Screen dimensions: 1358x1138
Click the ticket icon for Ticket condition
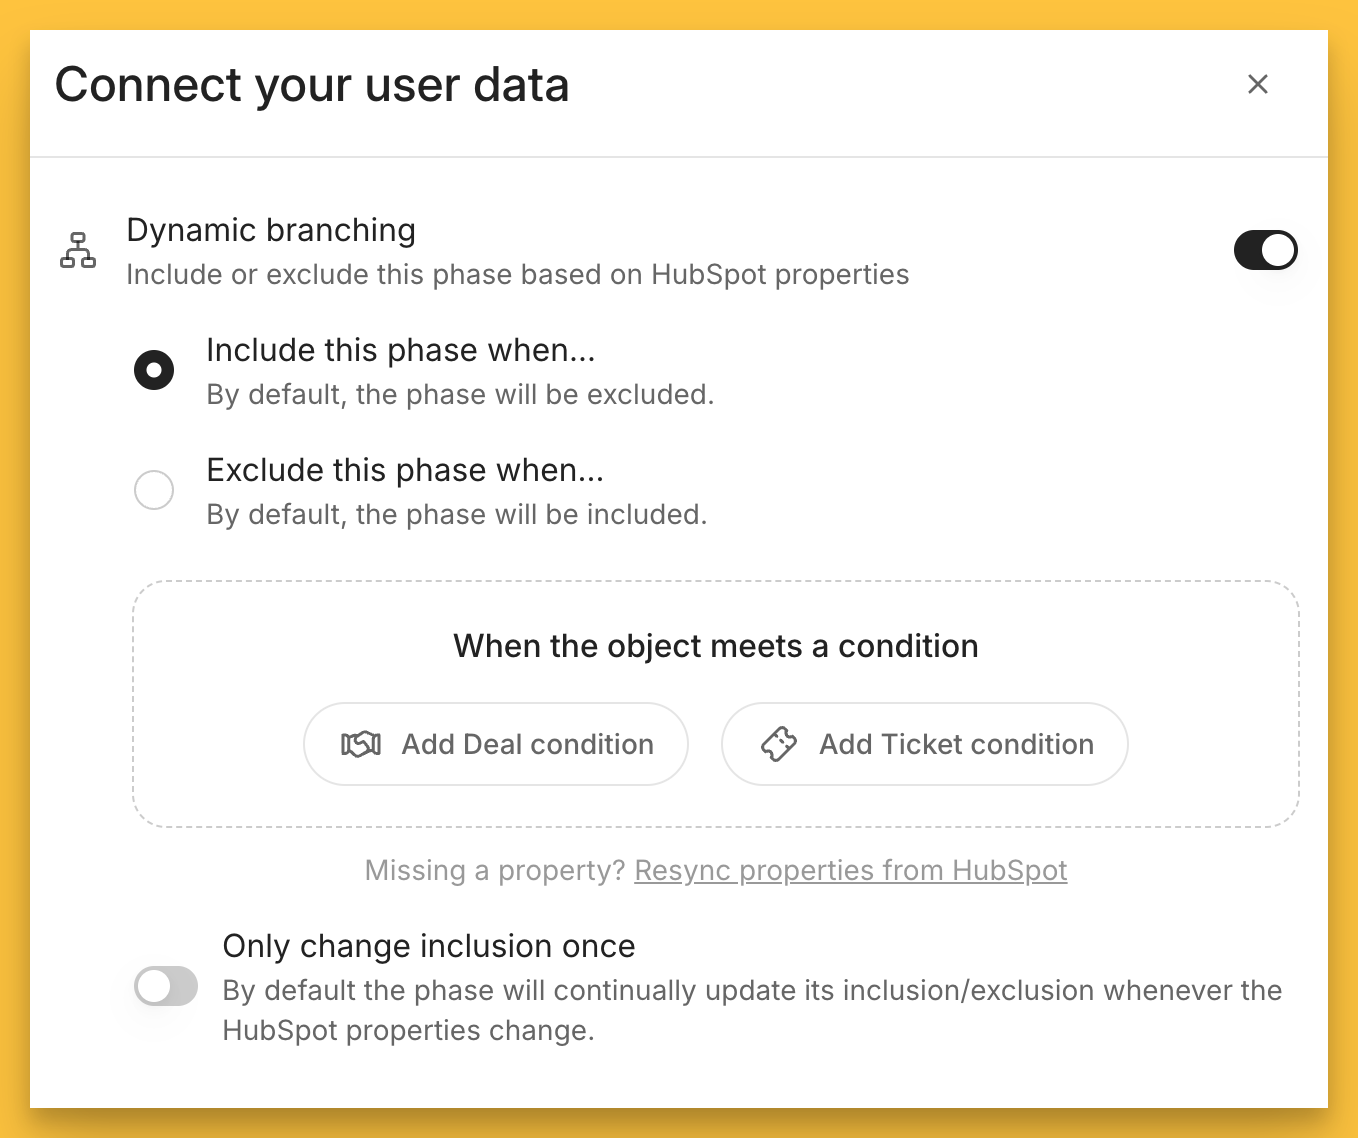coord(779,744)
